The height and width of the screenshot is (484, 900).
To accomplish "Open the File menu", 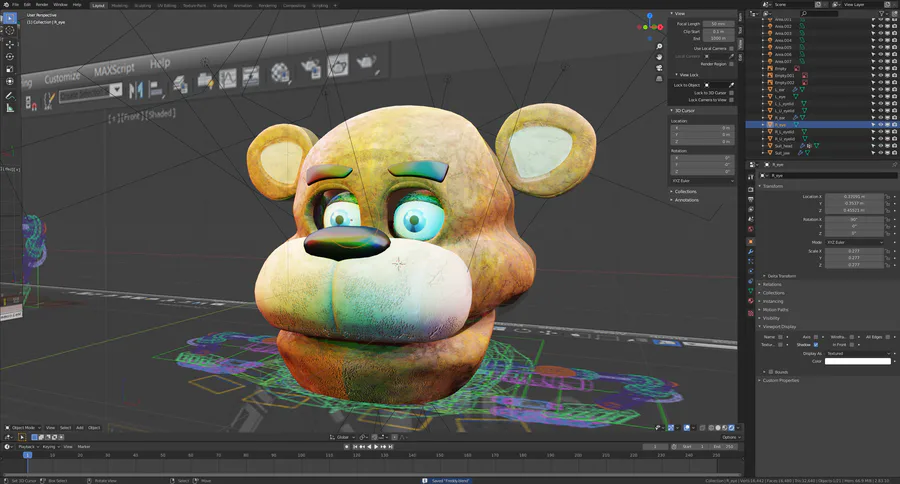I will [15, 5].
